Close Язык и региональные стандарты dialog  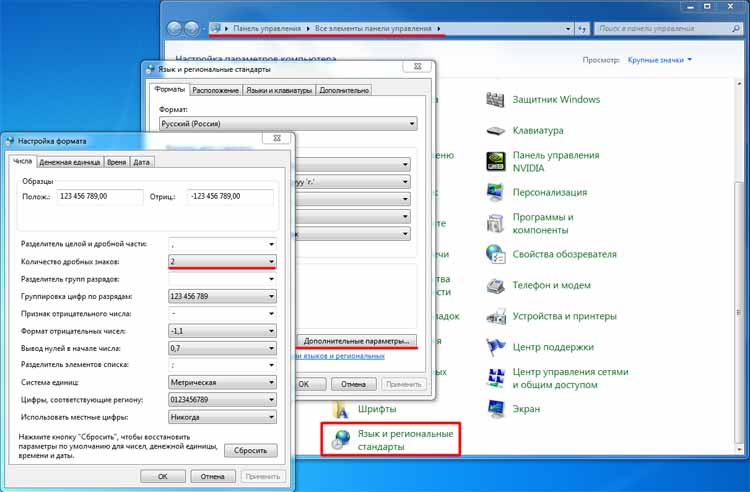click(418, 66)
